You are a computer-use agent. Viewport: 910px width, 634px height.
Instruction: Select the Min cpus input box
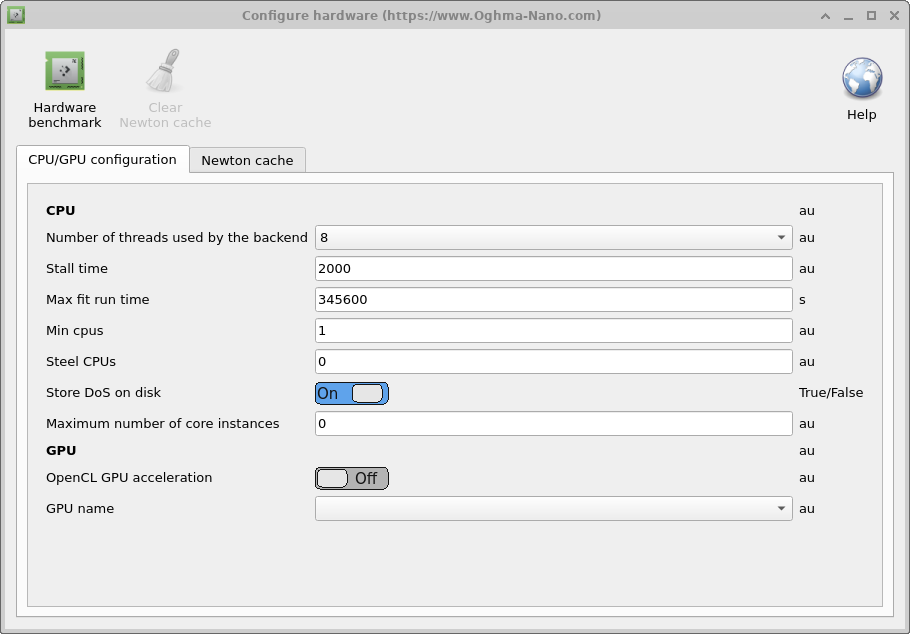pos(552,330)
